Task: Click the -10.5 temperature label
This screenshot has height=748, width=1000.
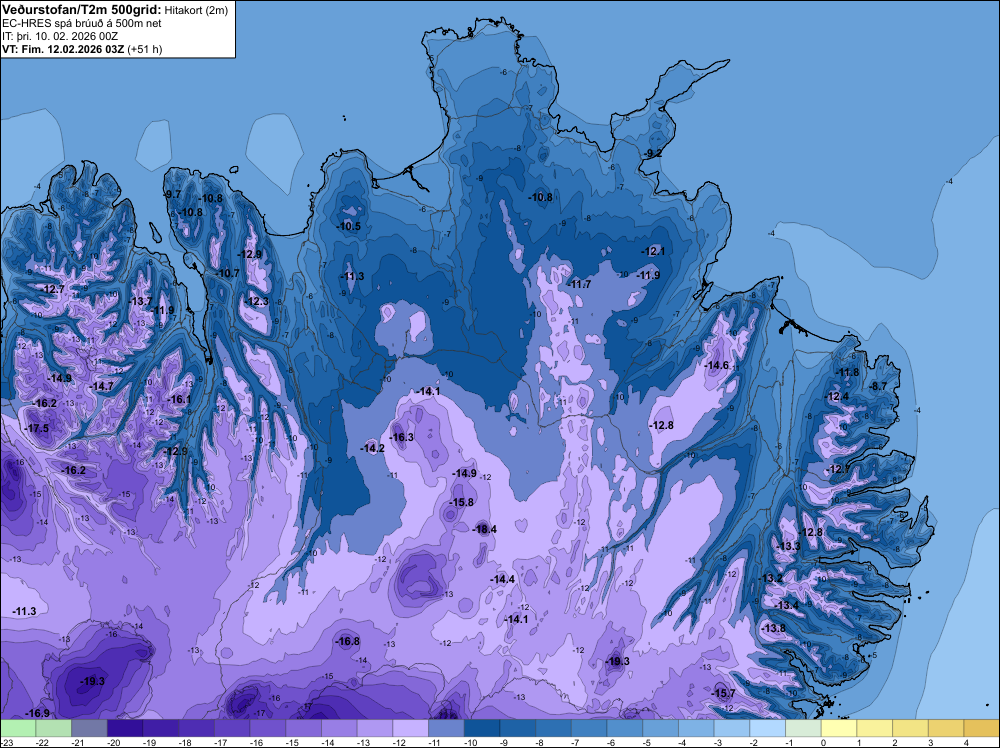Action: pos(349,226)
